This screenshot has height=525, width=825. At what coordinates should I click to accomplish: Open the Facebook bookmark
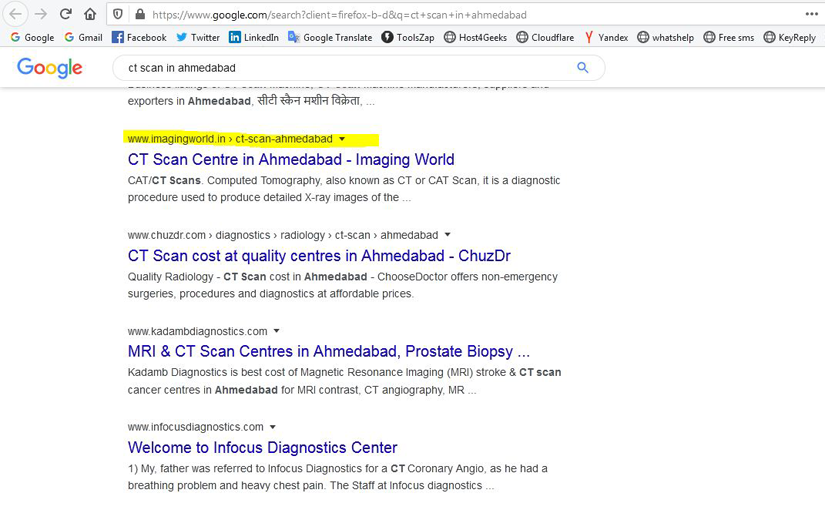139,37
